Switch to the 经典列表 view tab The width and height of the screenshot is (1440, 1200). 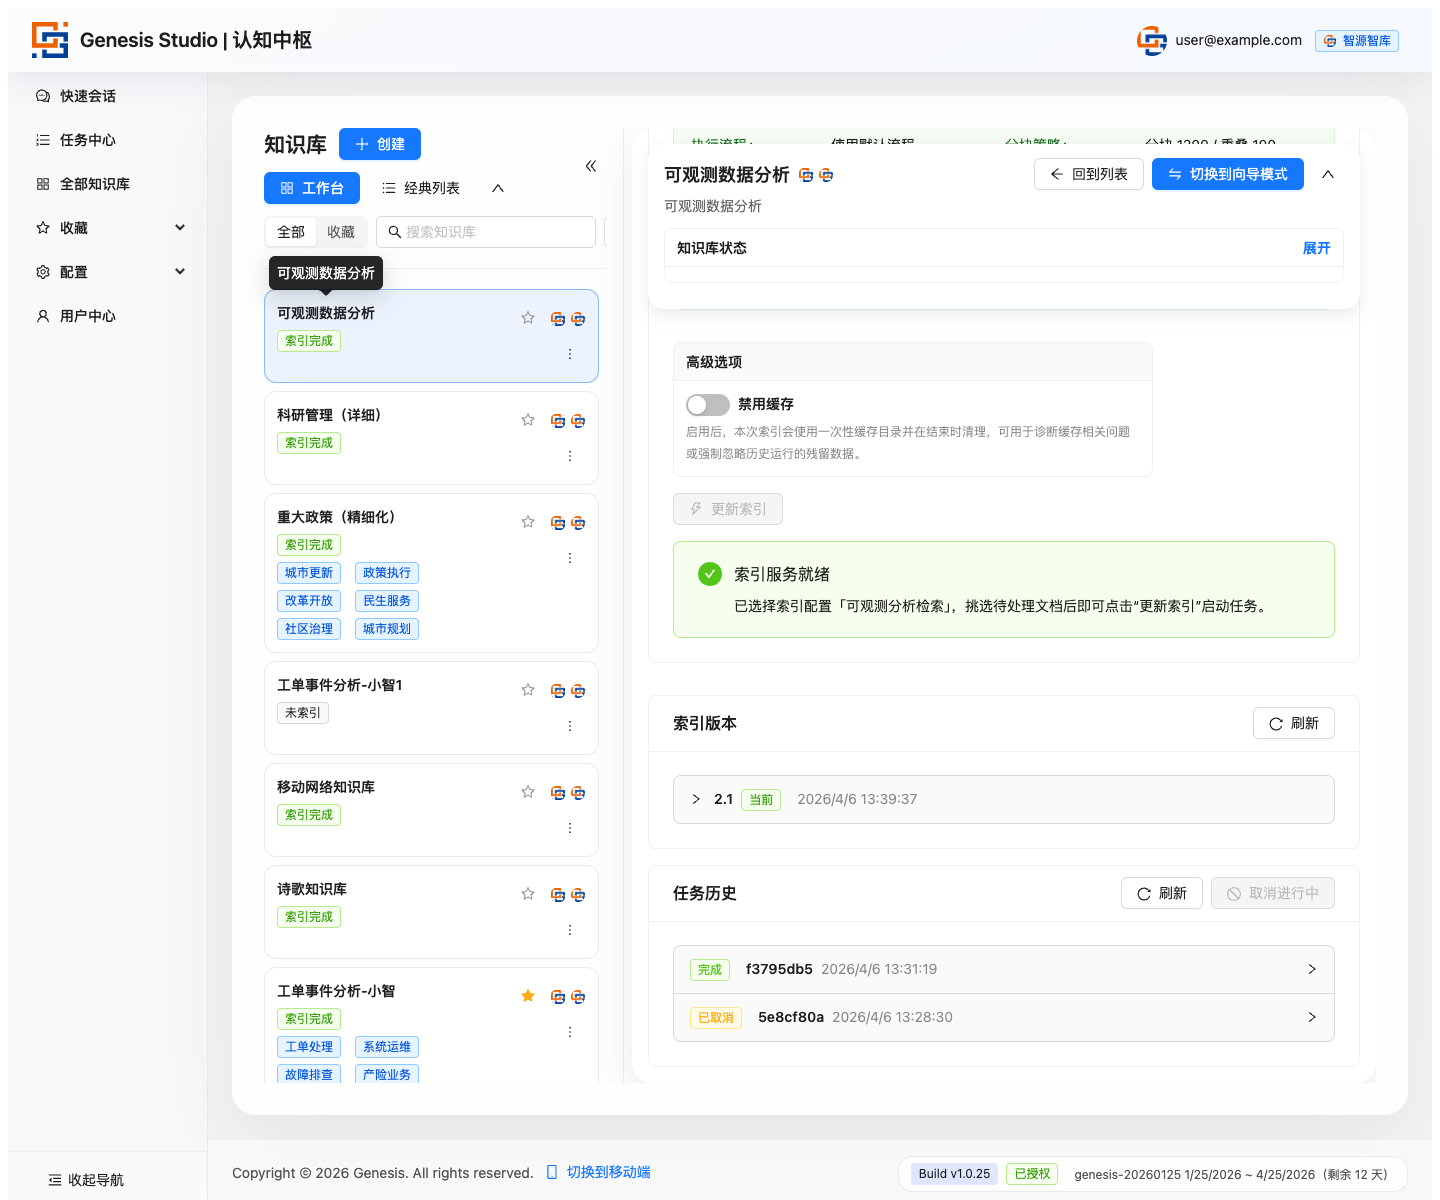tap(421, 188)
